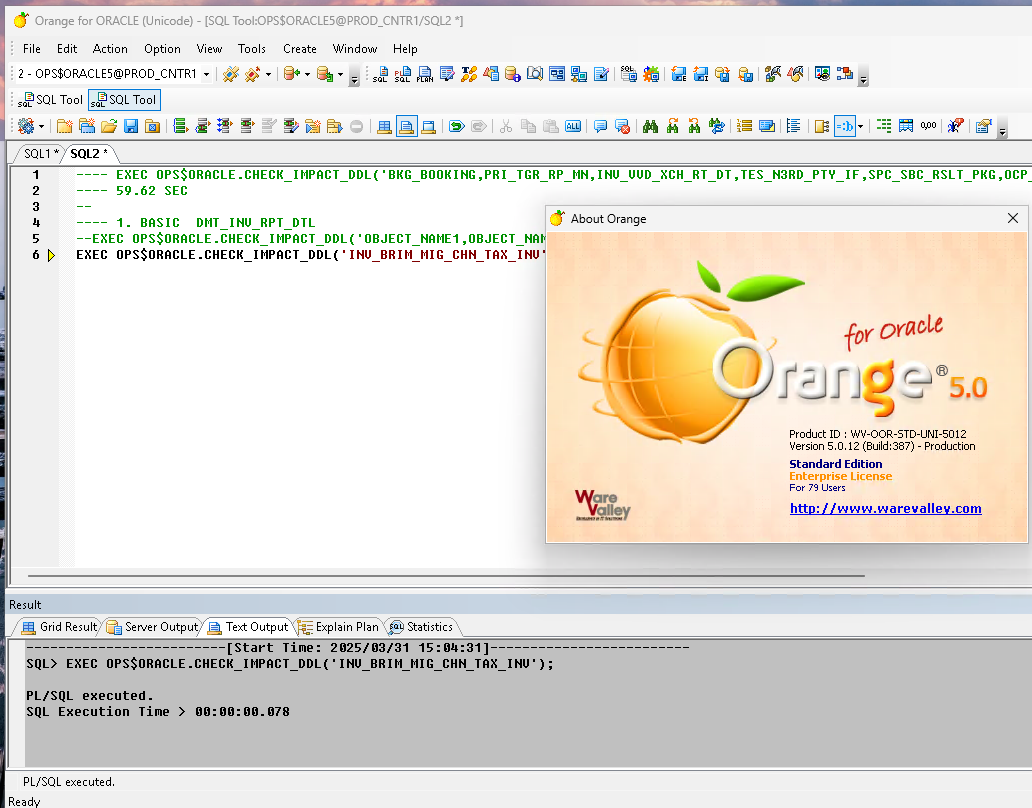Expand the arrow next to ':b' button
The width and height of the screenshot is (1032, 808).
coord(860,126)
